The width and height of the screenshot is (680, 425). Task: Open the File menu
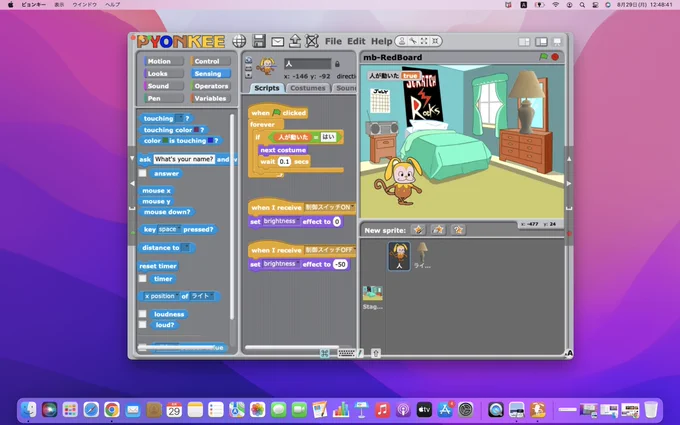click(333, 41)
